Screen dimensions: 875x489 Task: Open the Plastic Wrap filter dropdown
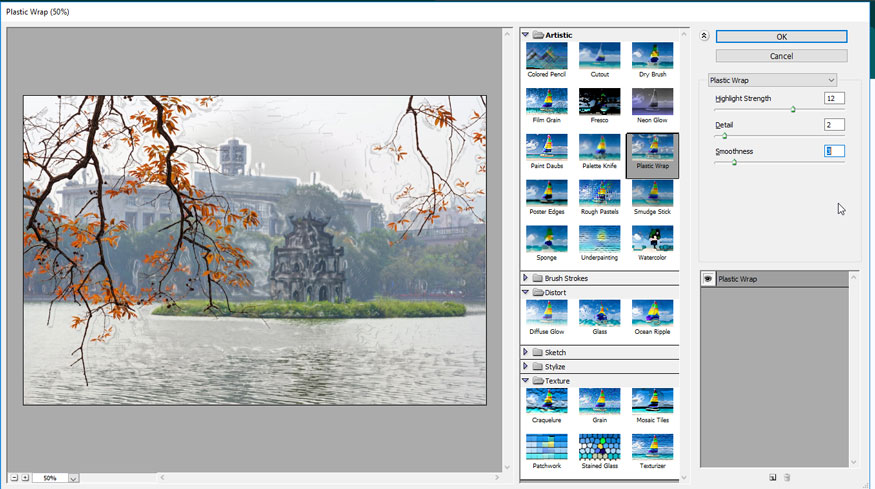(x=830, y=80)
